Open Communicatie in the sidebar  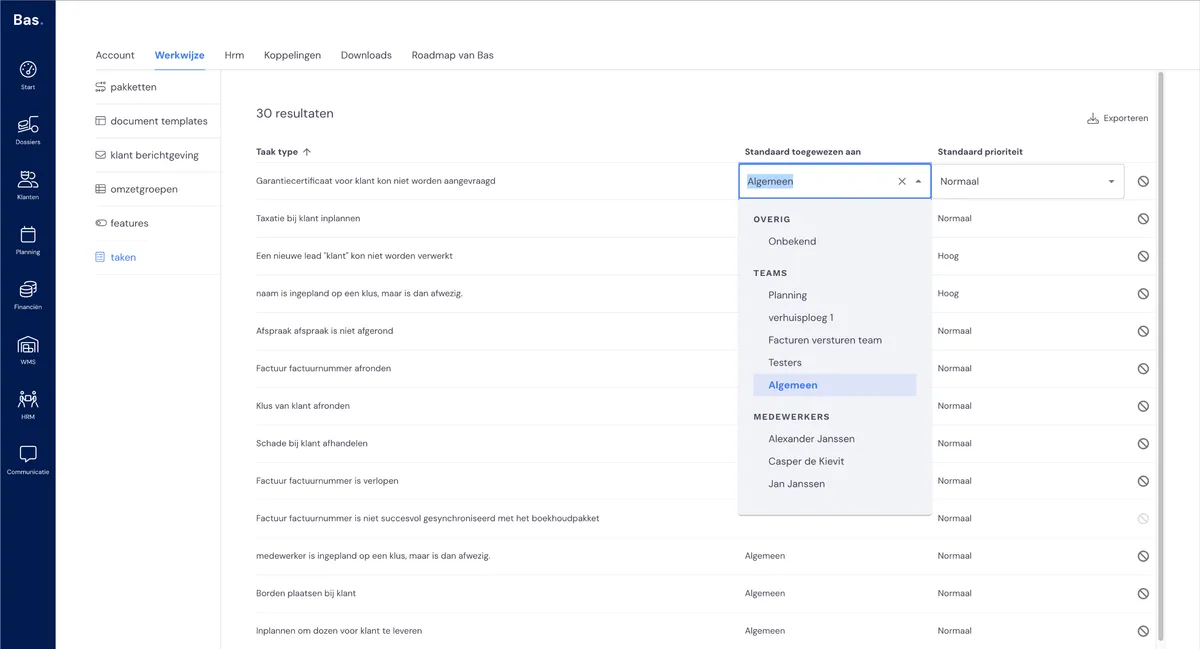tap(28, 459)
